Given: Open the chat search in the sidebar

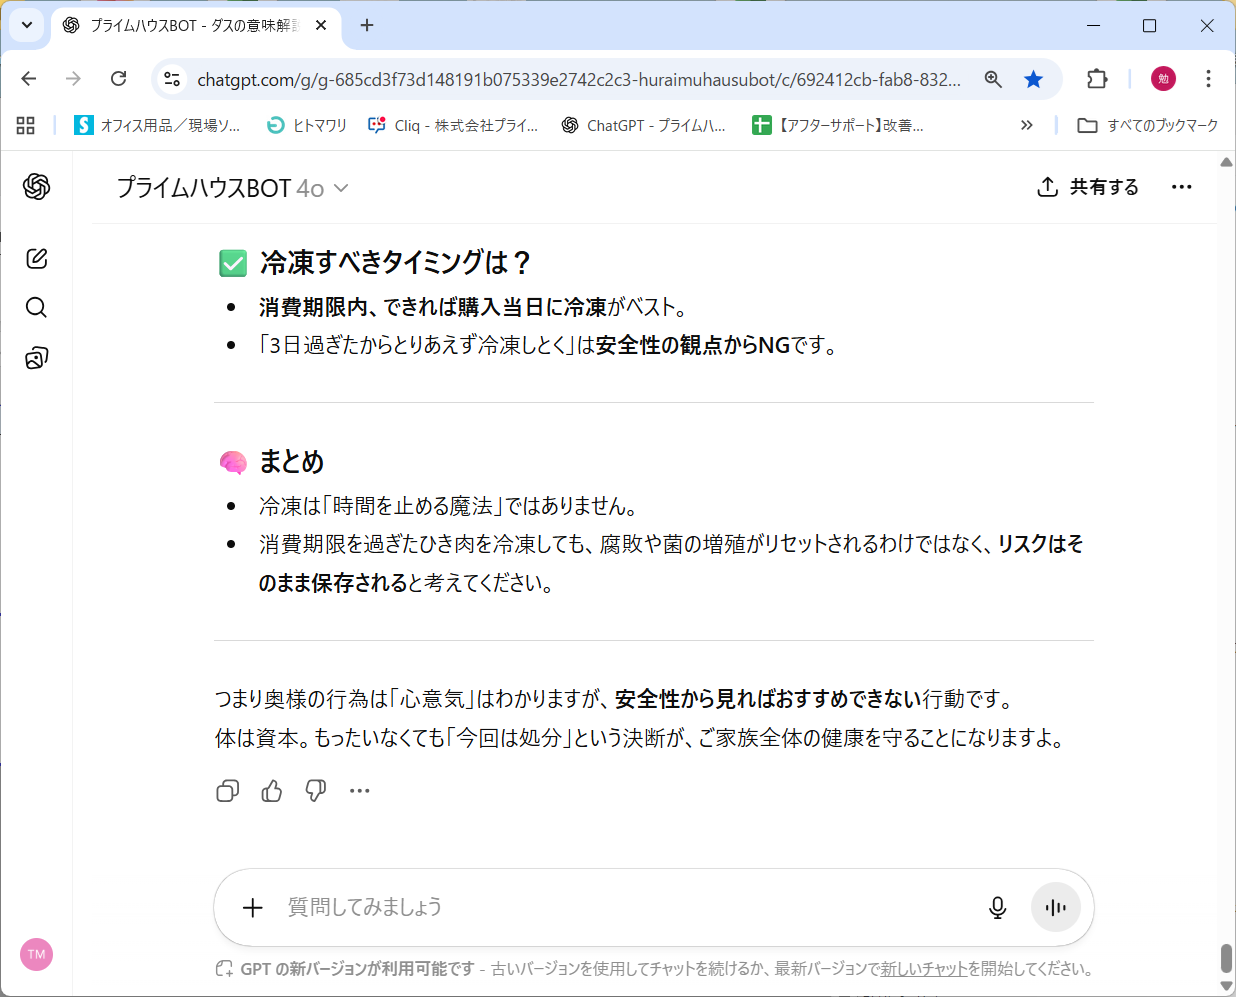Looking at the screenshot, I should pyautogui.click(x=37, y=307).
